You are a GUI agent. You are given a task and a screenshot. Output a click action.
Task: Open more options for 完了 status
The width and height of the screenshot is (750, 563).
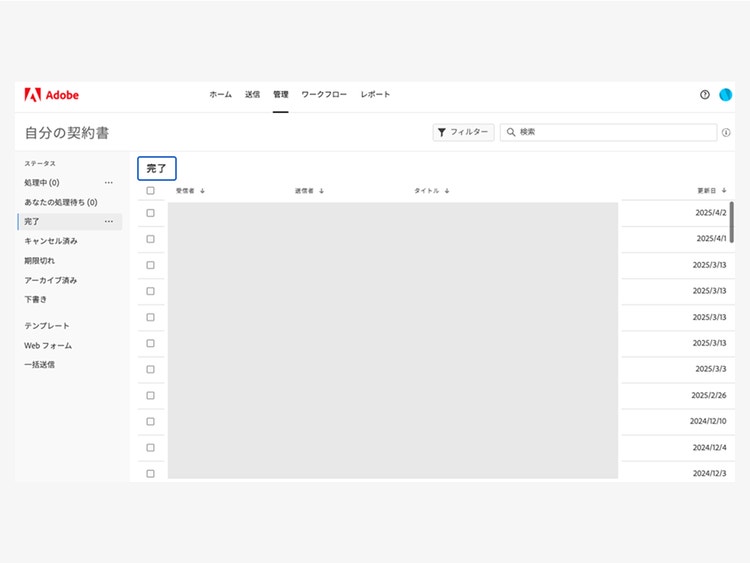tap(109, 221)
